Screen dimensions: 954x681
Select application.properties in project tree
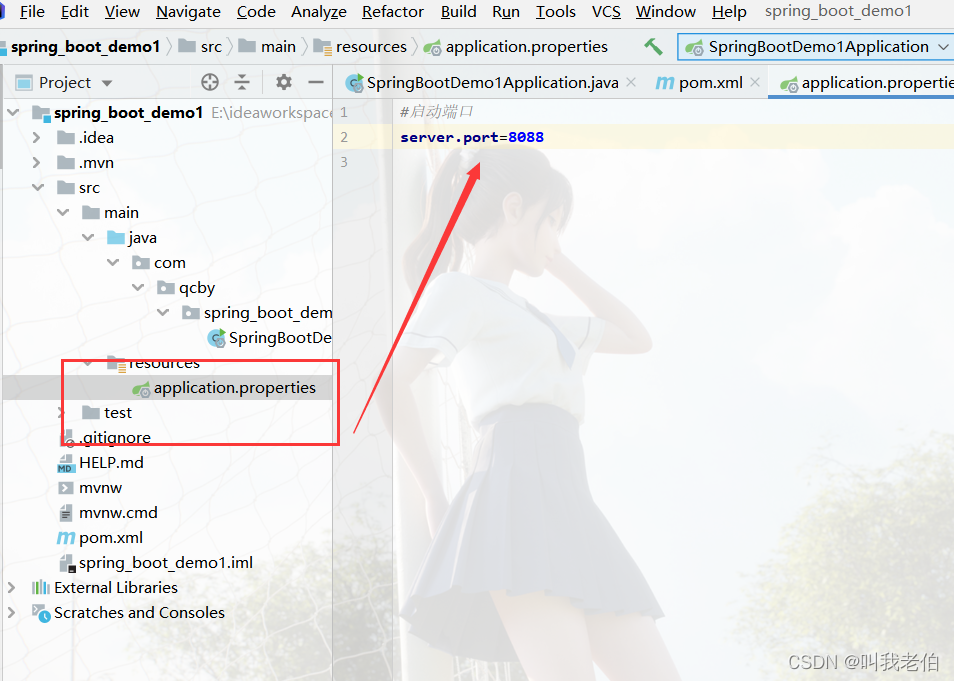(x=234, y=388)
